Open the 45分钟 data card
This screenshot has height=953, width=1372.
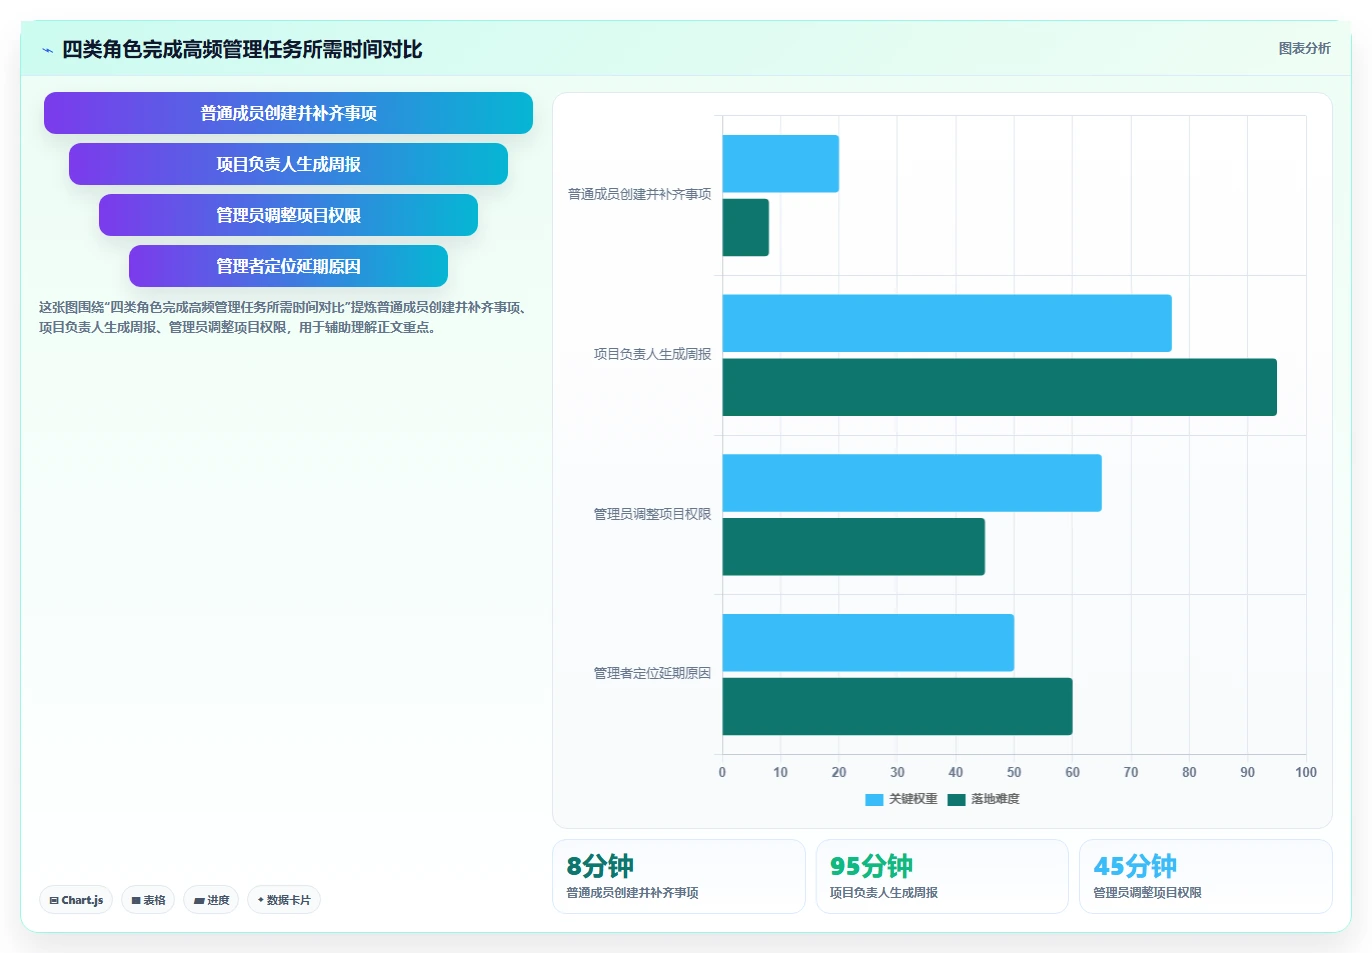pyautogui.click(x=1206, y=876)
